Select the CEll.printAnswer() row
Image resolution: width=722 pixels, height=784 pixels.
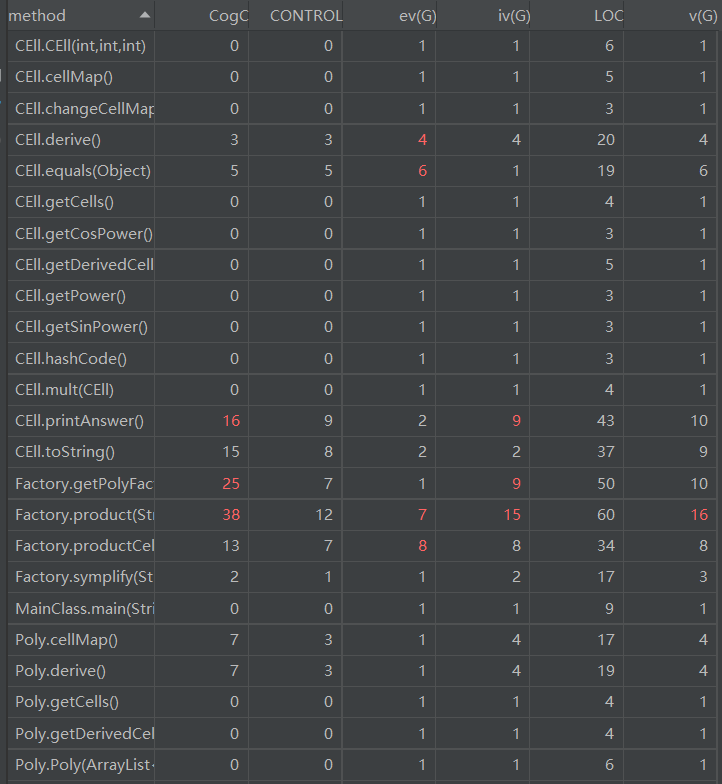tap(362, 420)
